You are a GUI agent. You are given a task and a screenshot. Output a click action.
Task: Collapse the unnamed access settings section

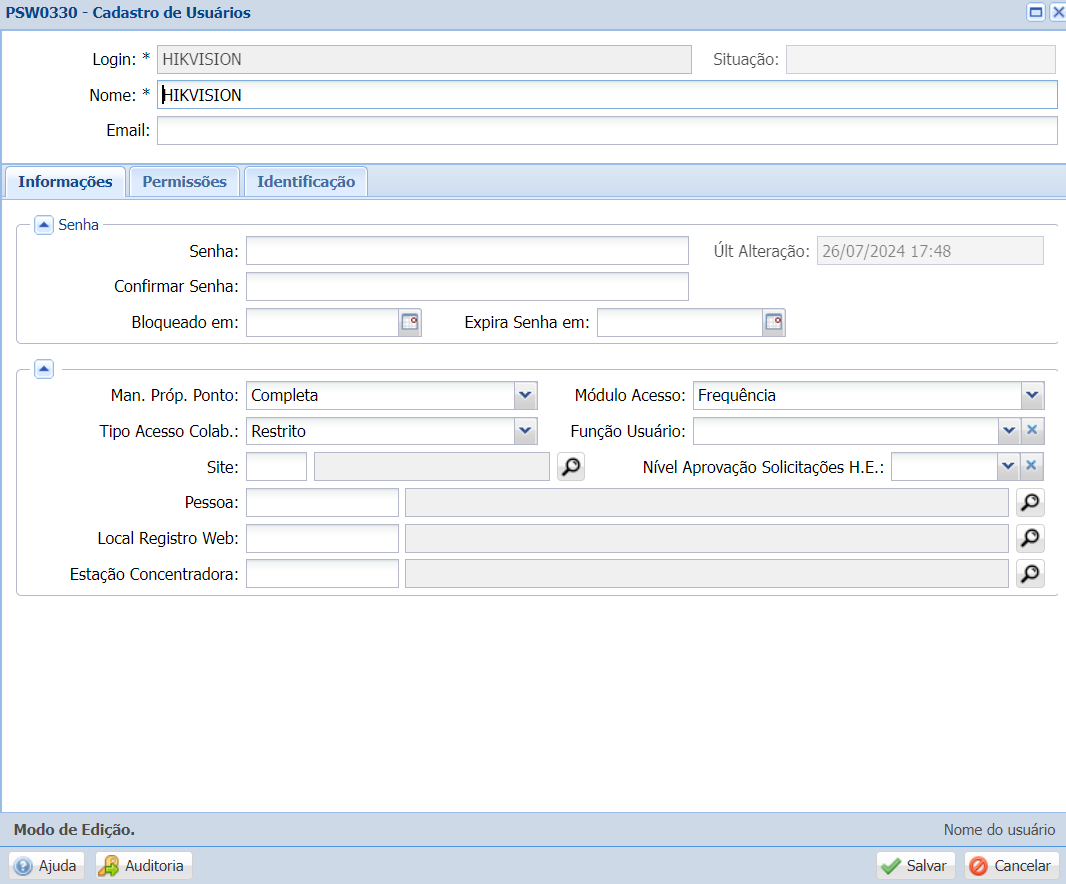click(x=44, y=369)
